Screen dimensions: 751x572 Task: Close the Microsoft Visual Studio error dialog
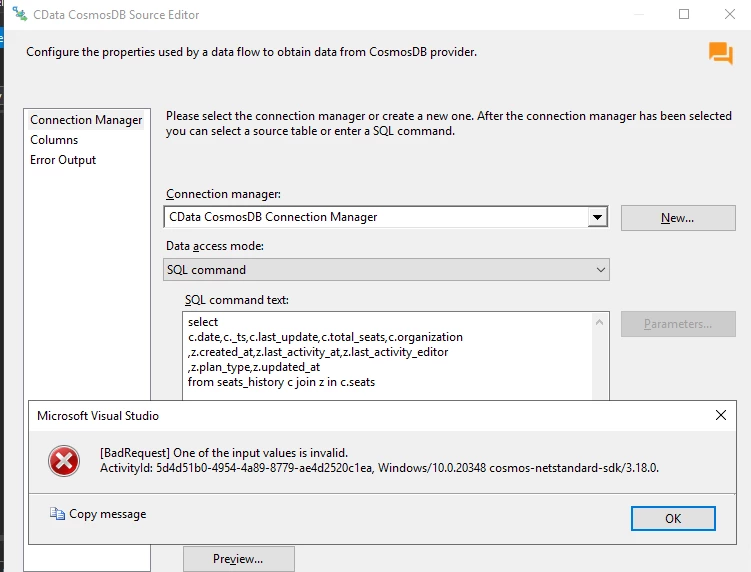pos(720,415)
